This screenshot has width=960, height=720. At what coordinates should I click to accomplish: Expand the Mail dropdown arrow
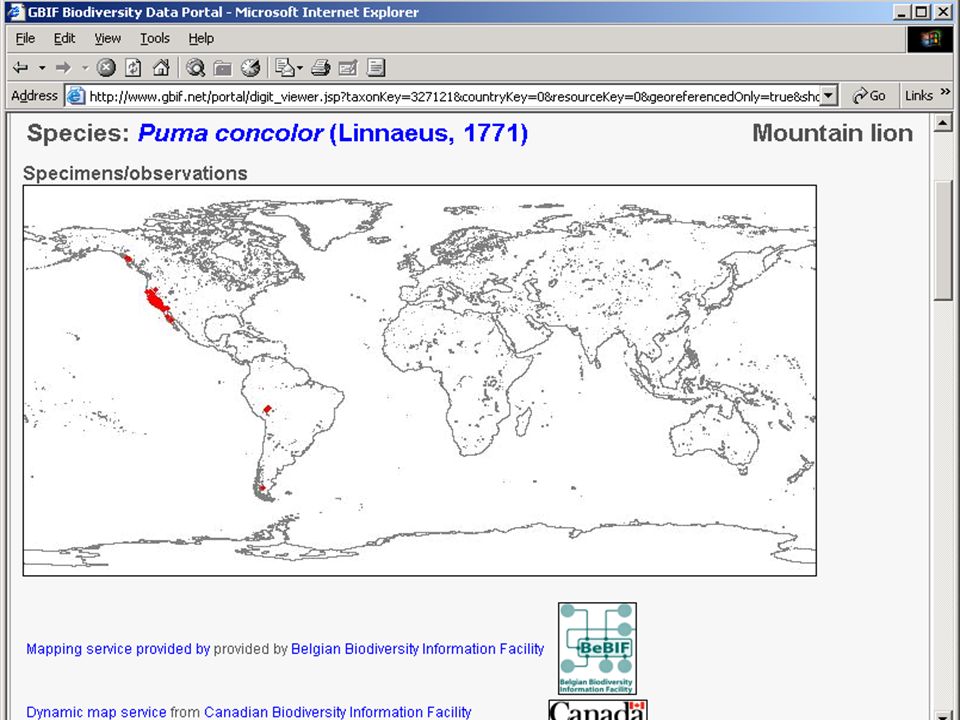[300, 67]
